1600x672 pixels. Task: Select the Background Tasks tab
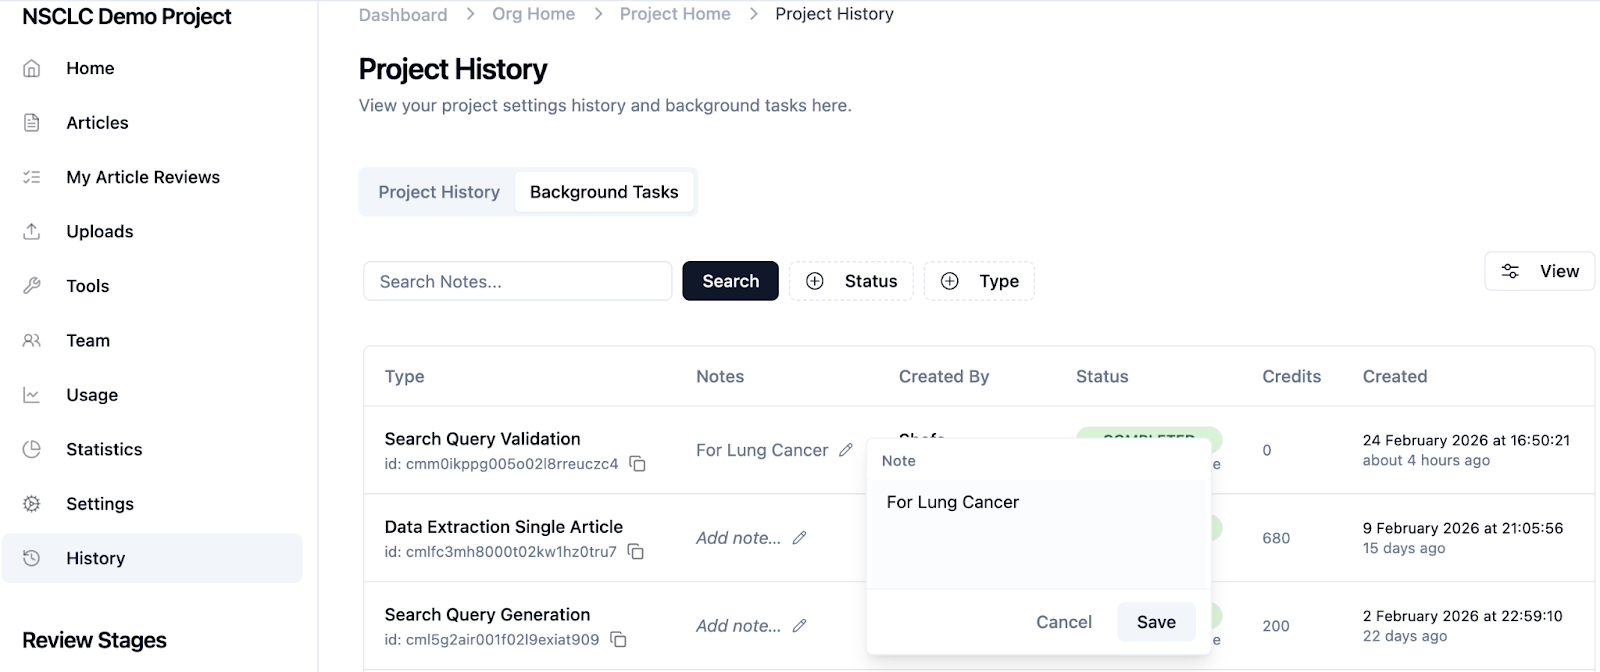(604, 192)
